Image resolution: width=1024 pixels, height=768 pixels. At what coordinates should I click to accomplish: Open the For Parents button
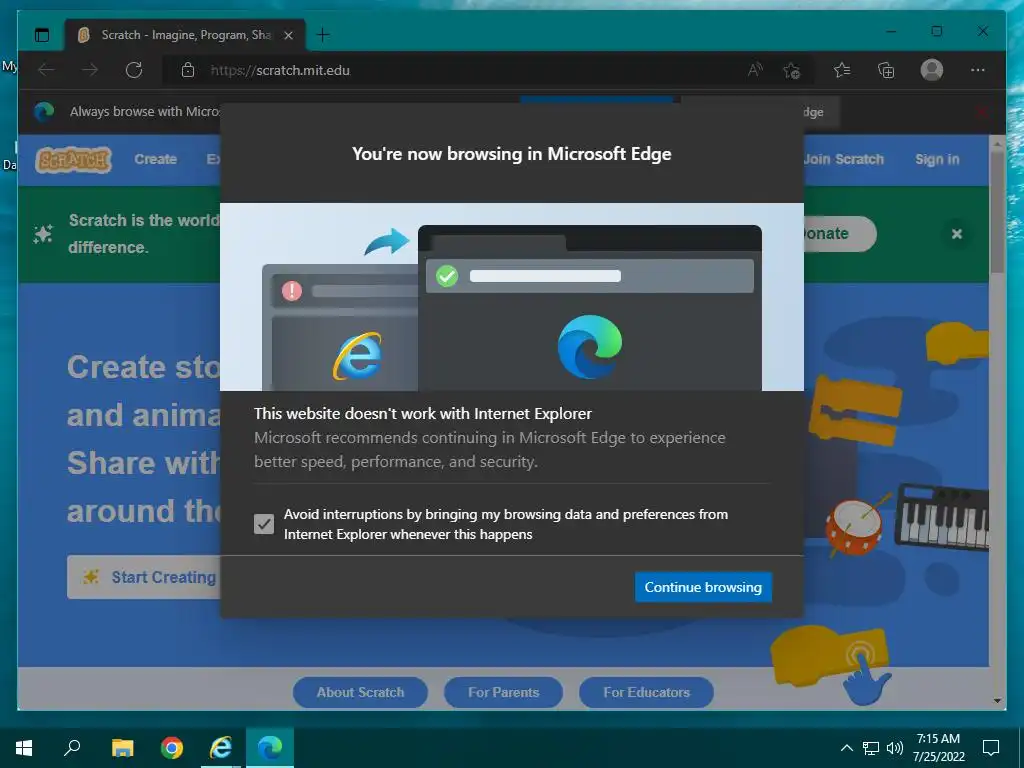pos(504,692)
